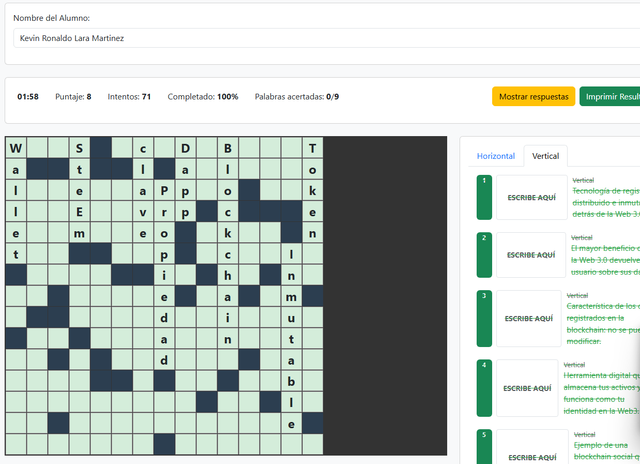The height and width of the screenshot is (464, 640).
Task: Click the 'Completado: 100%' text
Action: (x=203, y=97)
